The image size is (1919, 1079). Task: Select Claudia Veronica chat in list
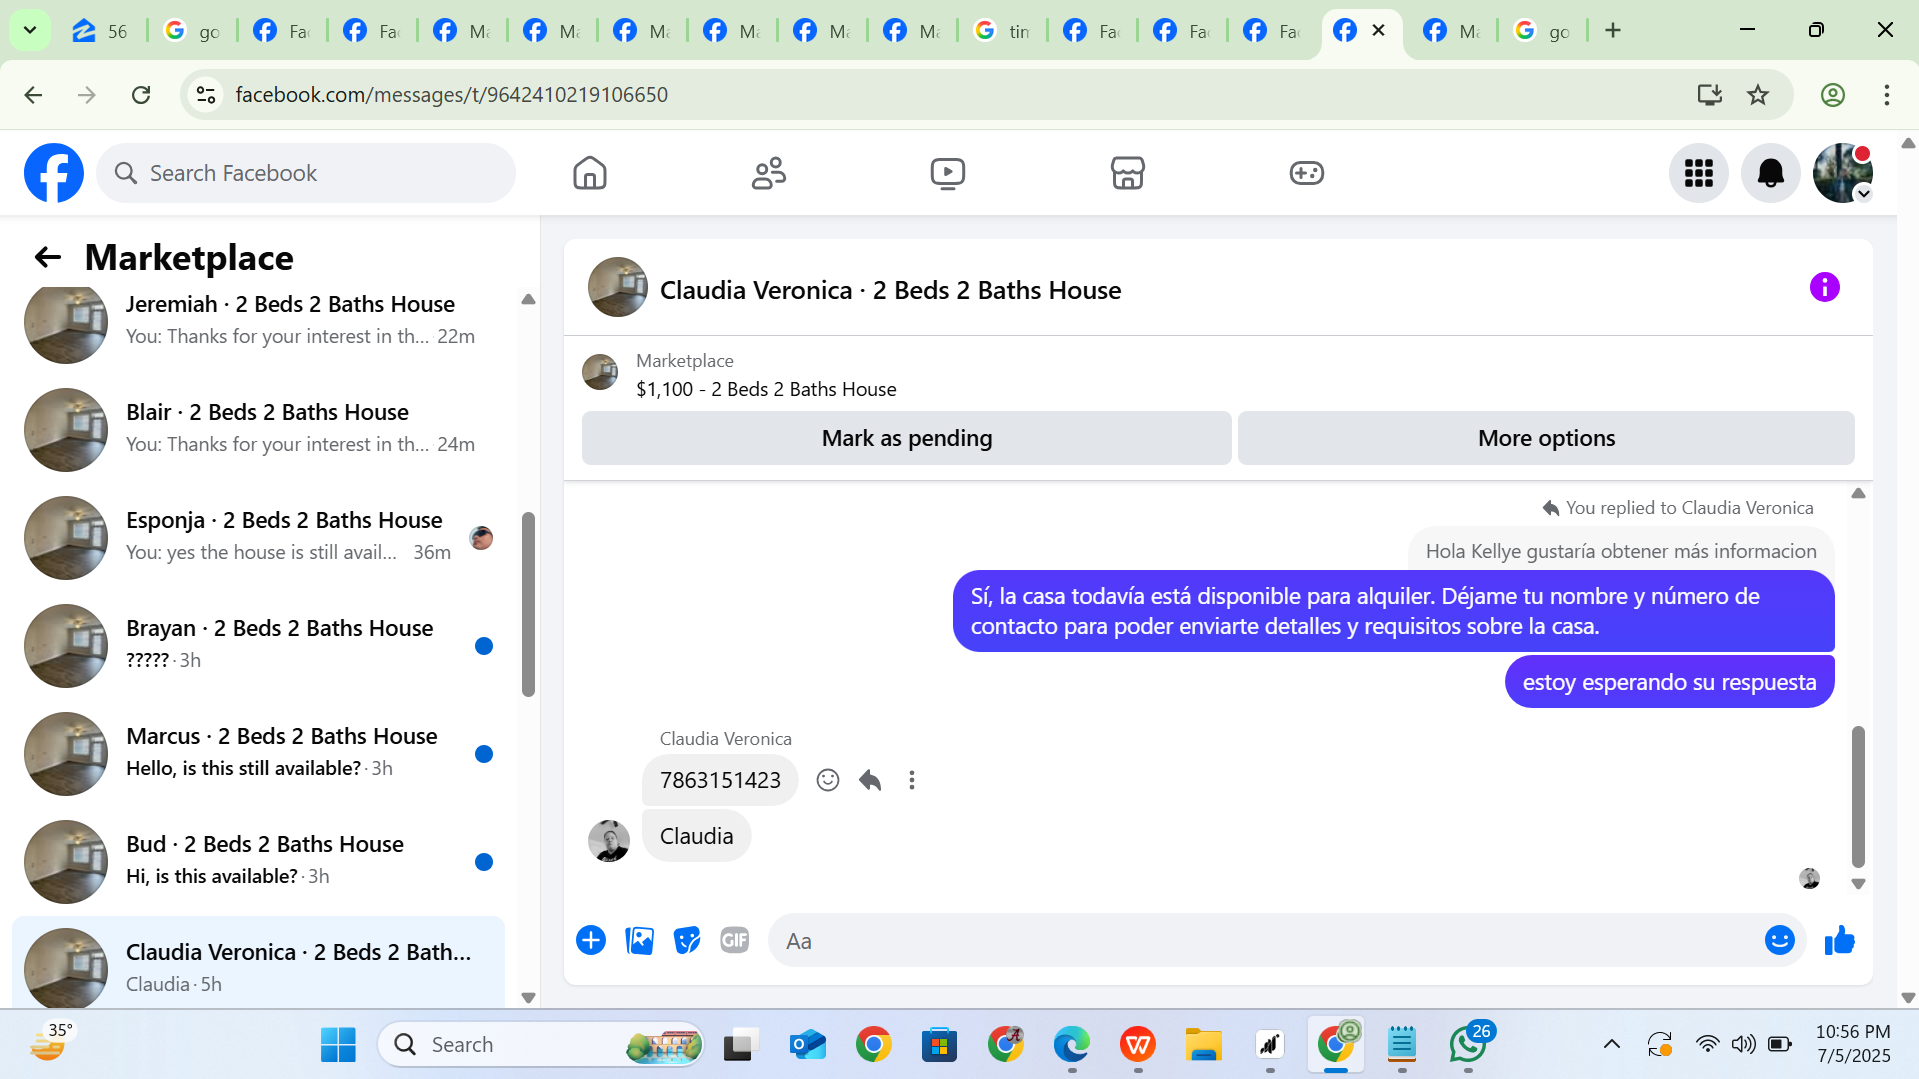258,963
